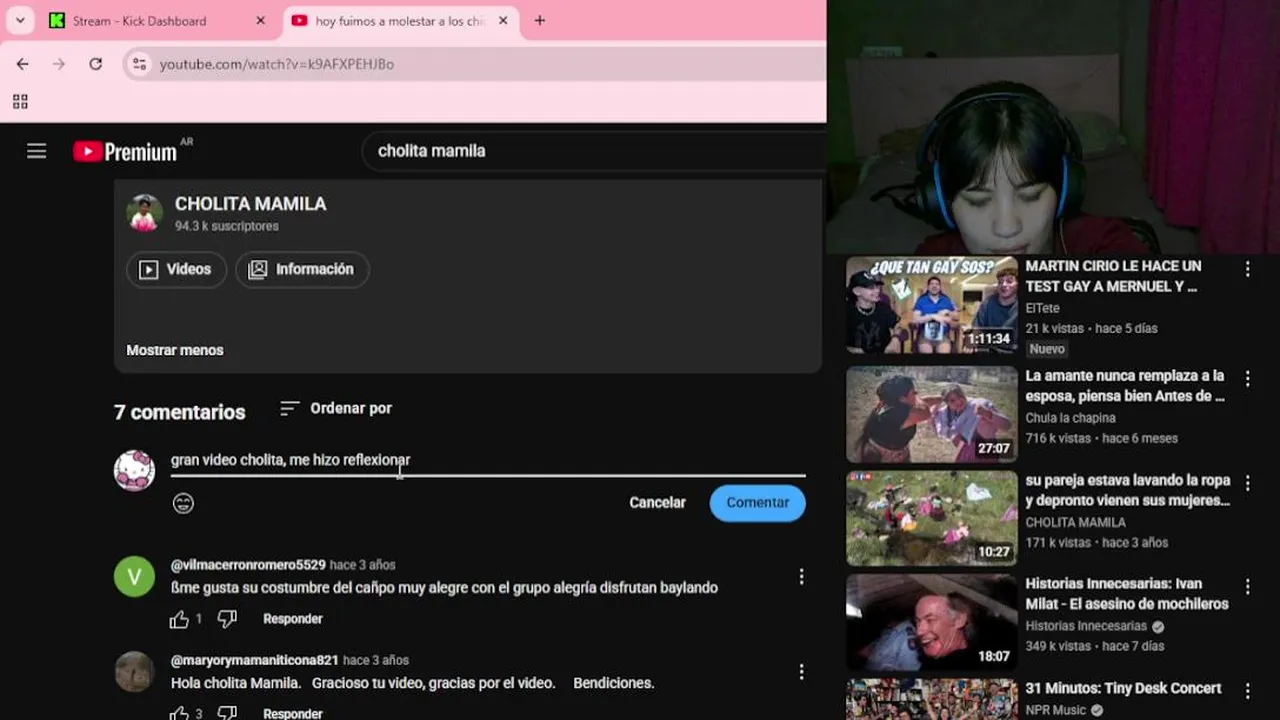Open more options for La amante video
This screenshot has height=720, width=1280.
click(x=1247, y=378)
